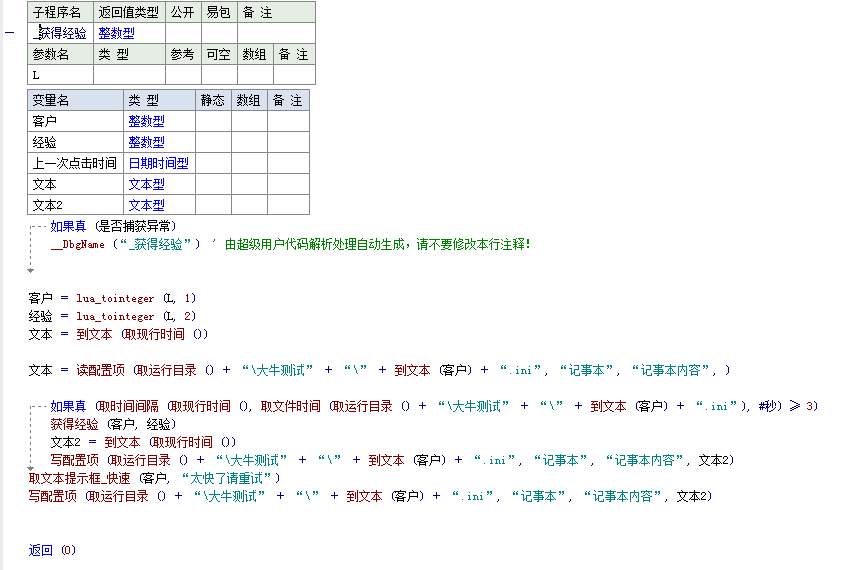Collapse the _获得经验 subroutine with the dash marker

point(9,33)
